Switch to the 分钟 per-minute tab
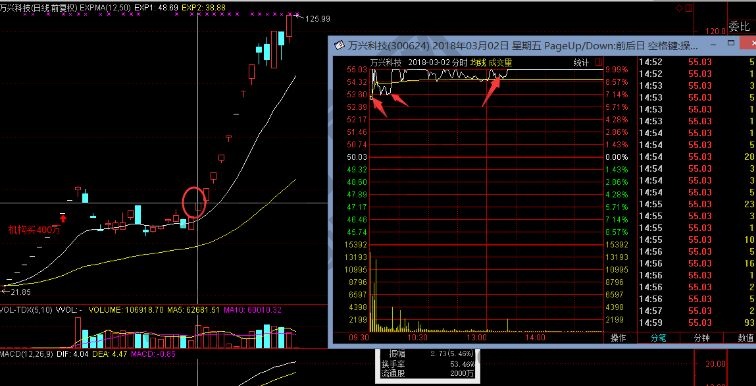Viewport: 756px width, 386px height. 701,338
